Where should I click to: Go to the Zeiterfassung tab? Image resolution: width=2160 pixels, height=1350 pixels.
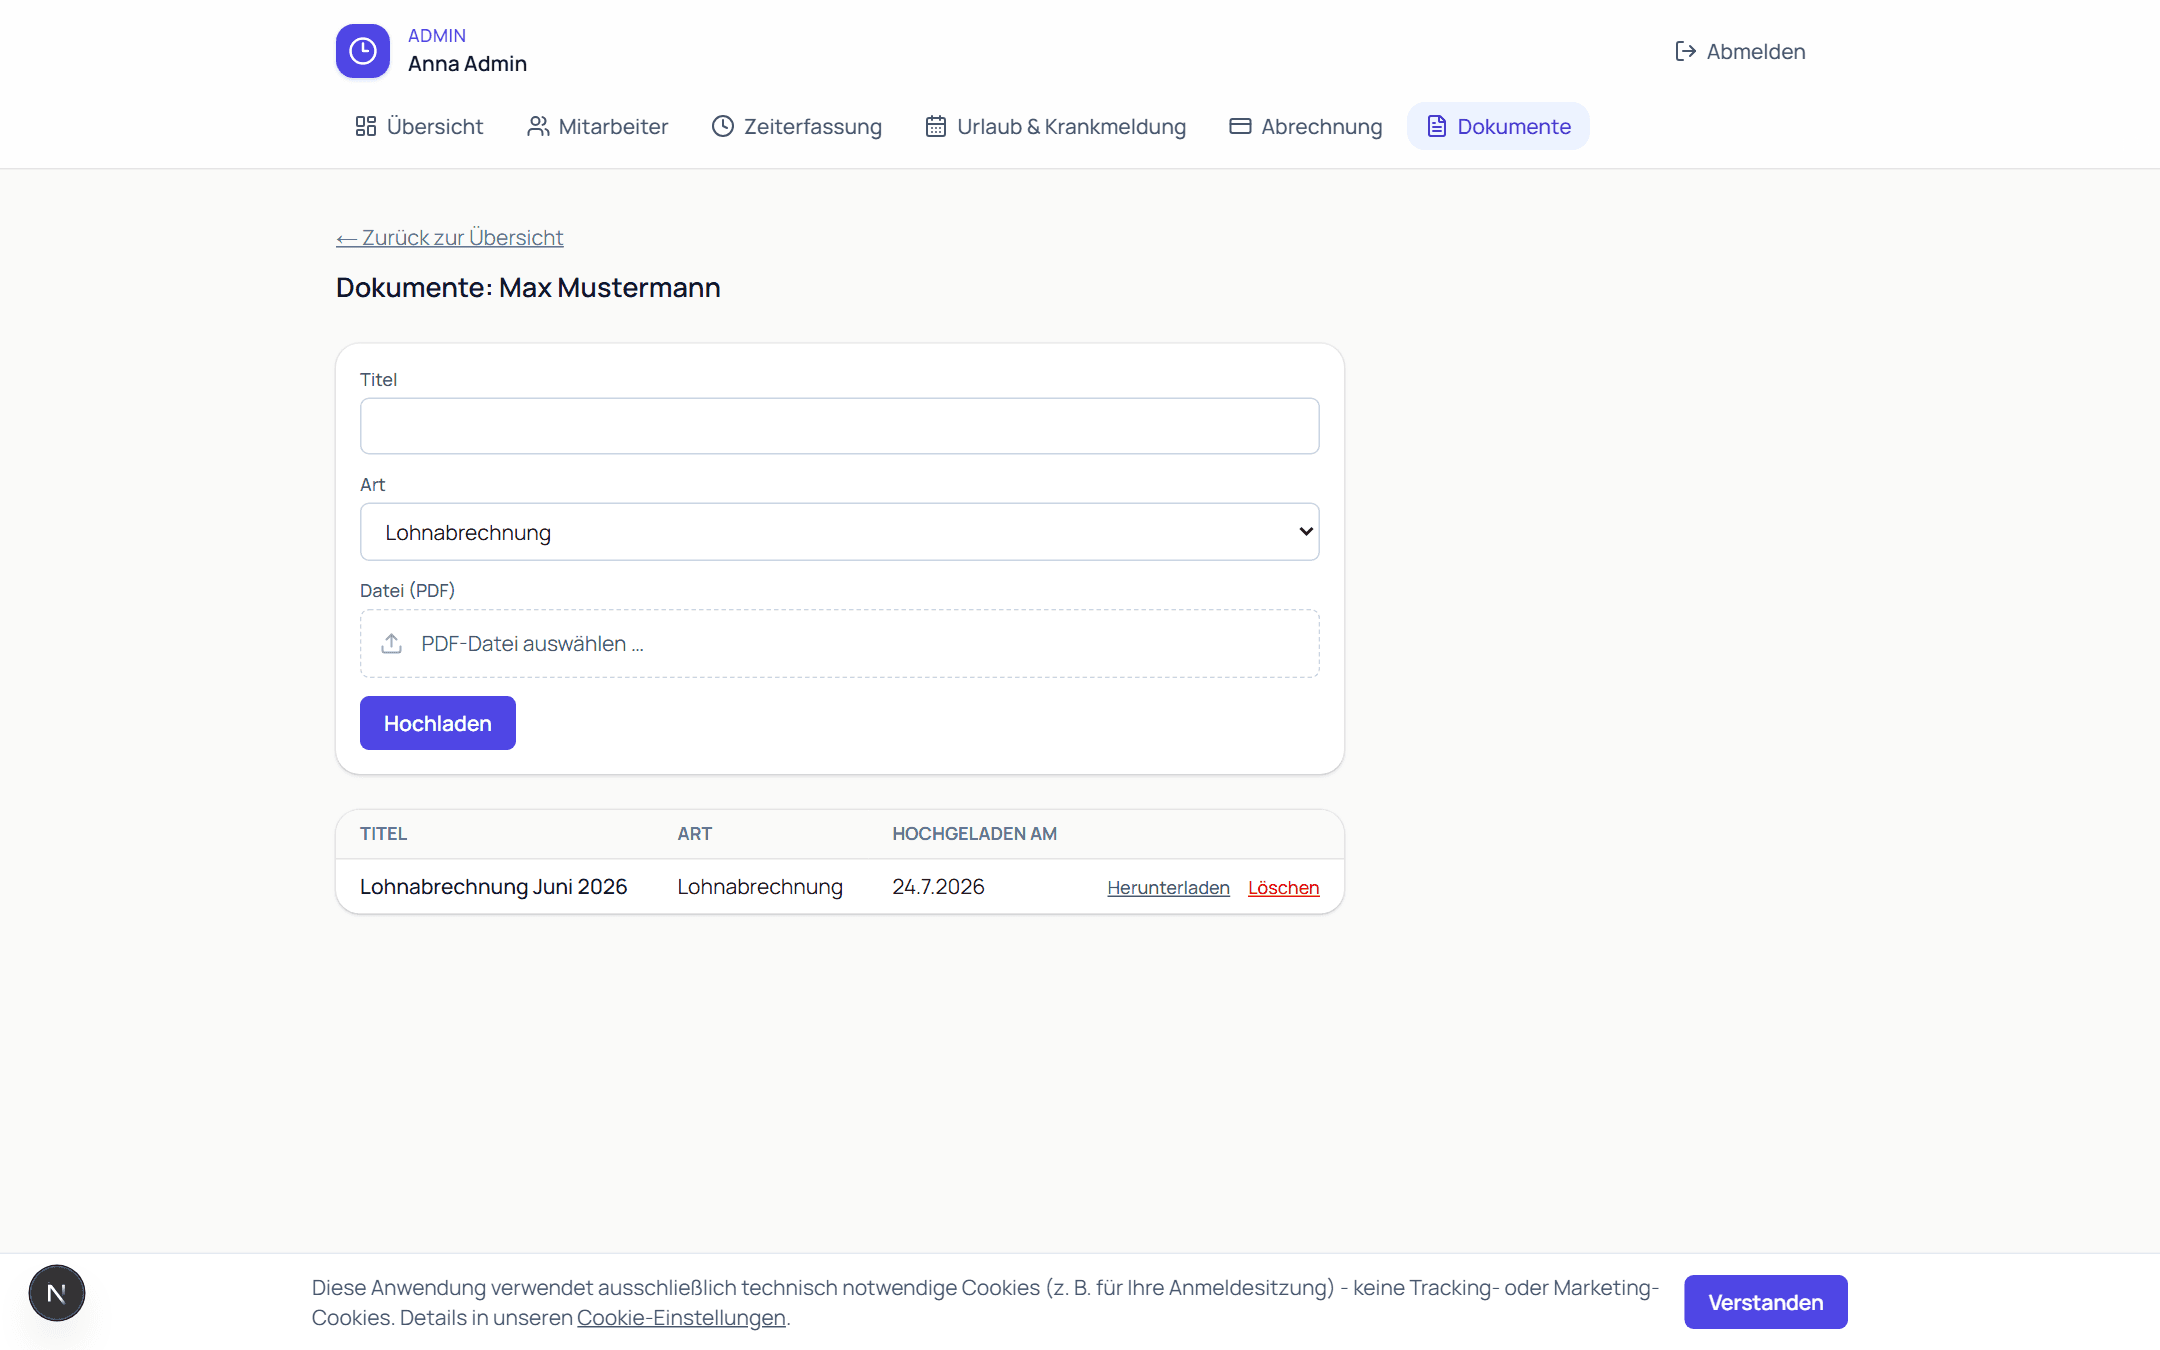797,126
